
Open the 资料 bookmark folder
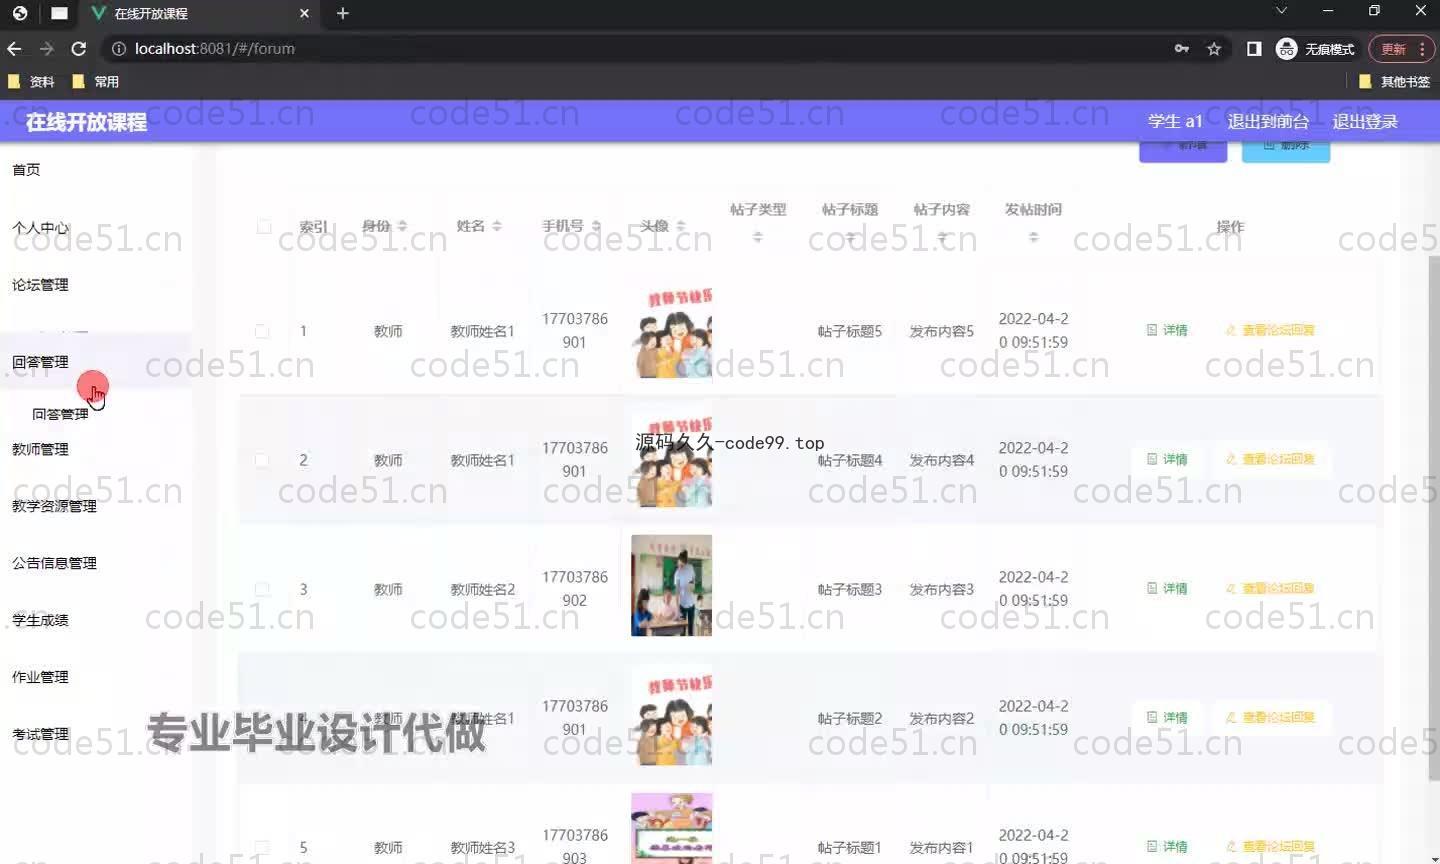point(32,81)
